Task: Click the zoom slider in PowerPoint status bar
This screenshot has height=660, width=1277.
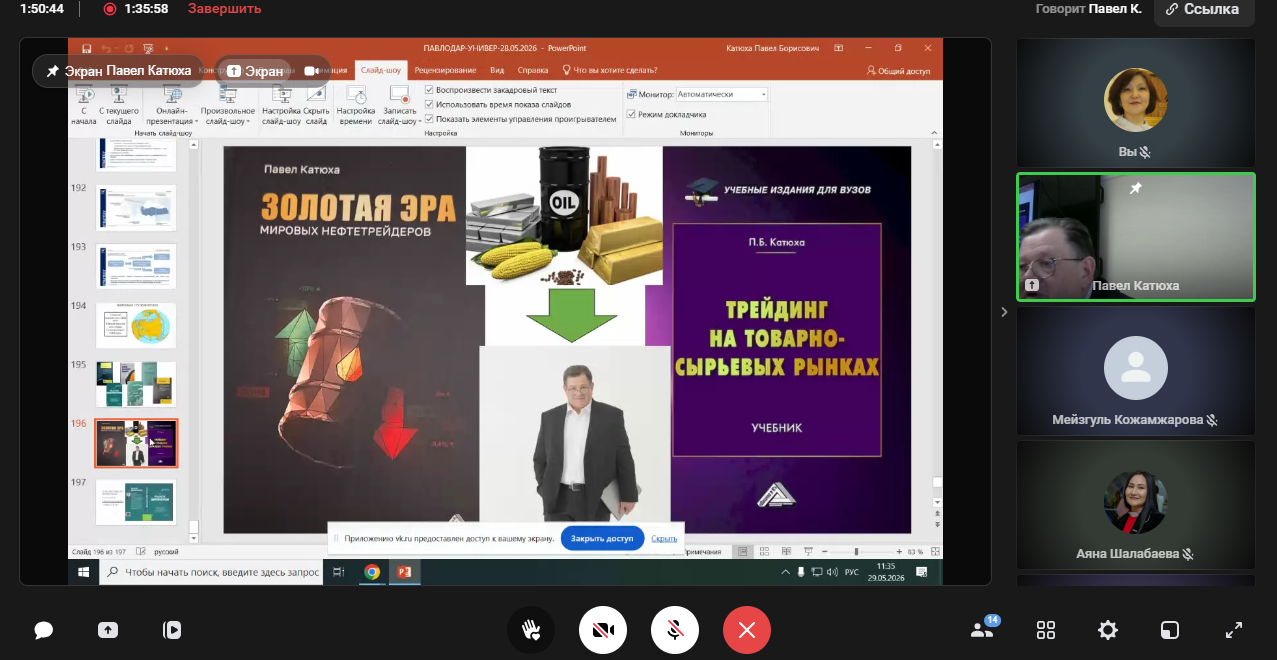Action: click(857, 552)
